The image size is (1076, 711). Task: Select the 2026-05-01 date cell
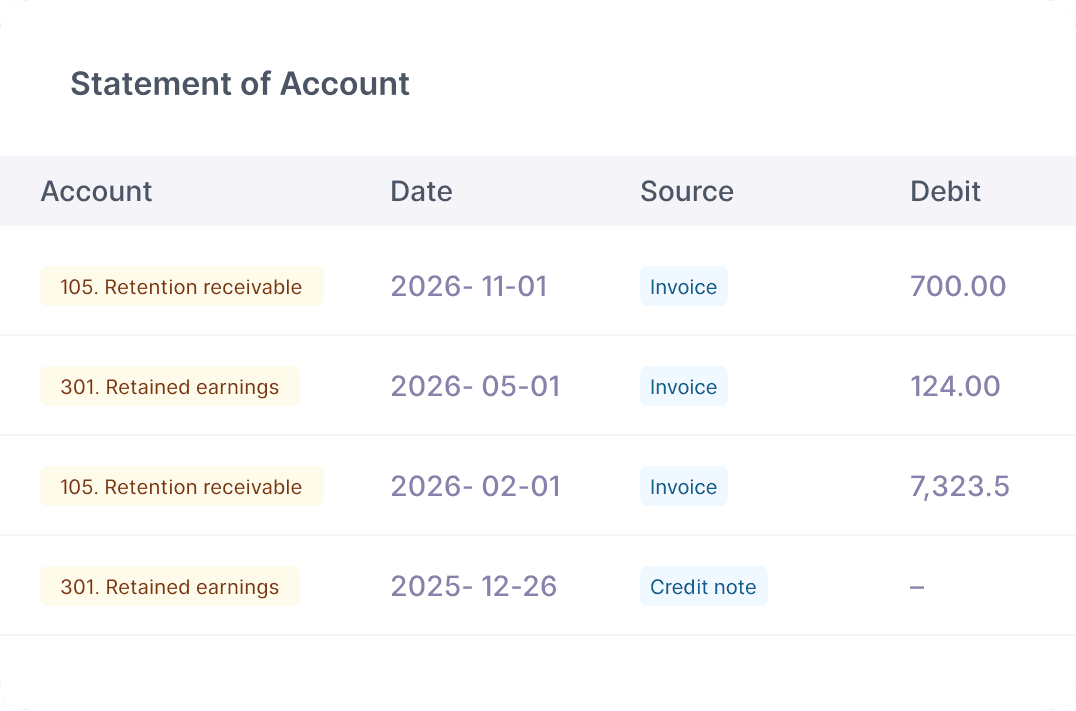[x=475, y=387]
